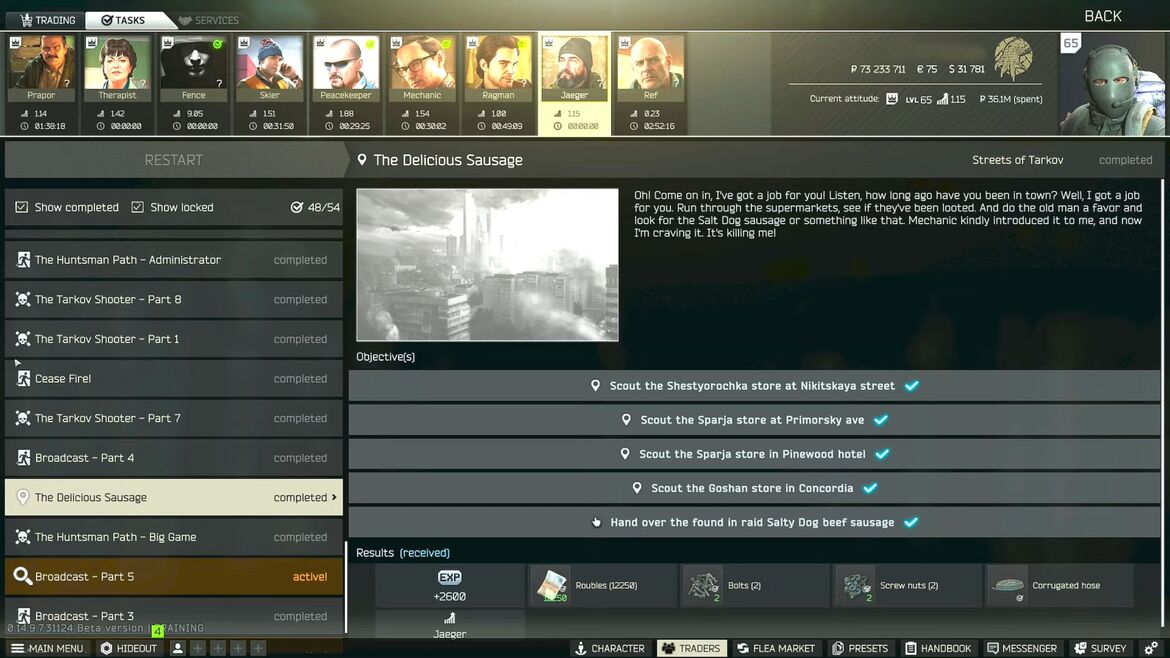Image resolution: width=1170 pixels, height=658 pixels.
Task: Select the active Broadcast – Part 5 task
Action: pyautogui.click(x=173, y=576)
